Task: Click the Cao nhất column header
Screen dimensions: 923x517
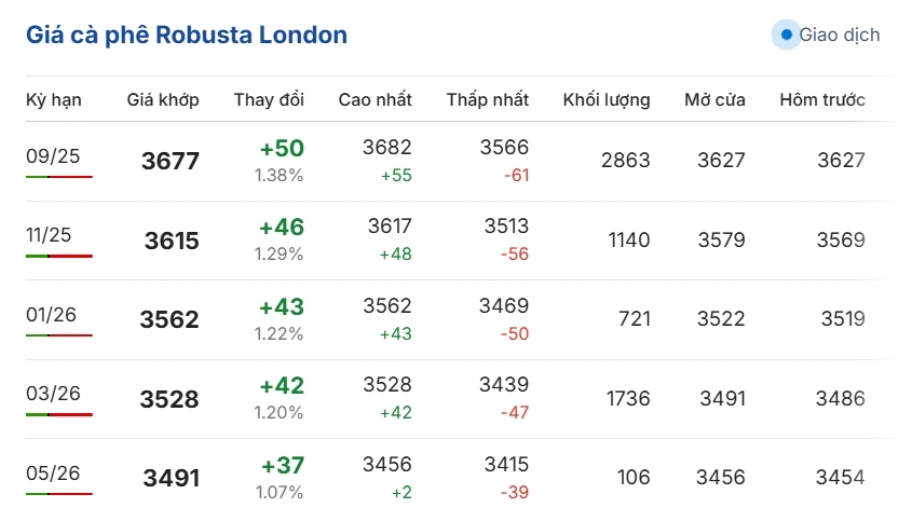Action: pyautogui.click(x=375, y=100)
